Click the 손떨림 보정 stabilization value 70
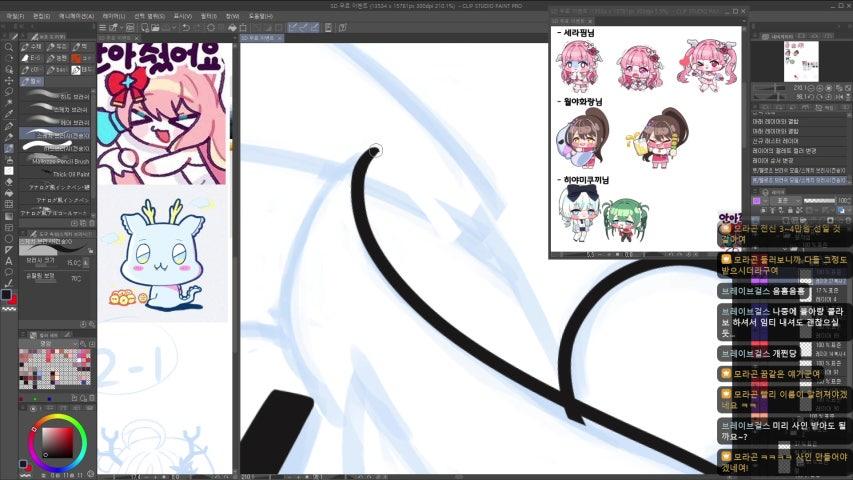This screenshot has width=853, height=480. point(76,278)
